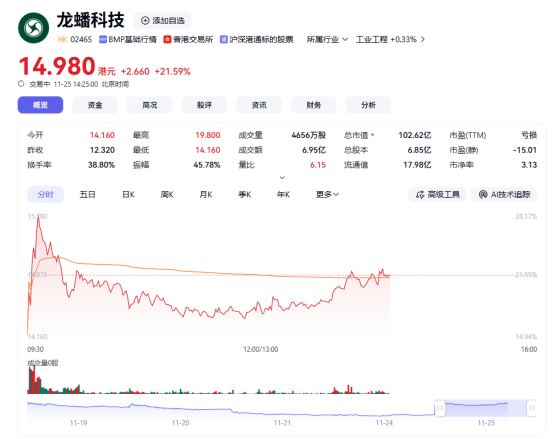The height and width of the screenshot is (439, 554).
Task: Toggle the 总市值 dropdown arrow
Action: pyautogui.click(x=372, y=135)
